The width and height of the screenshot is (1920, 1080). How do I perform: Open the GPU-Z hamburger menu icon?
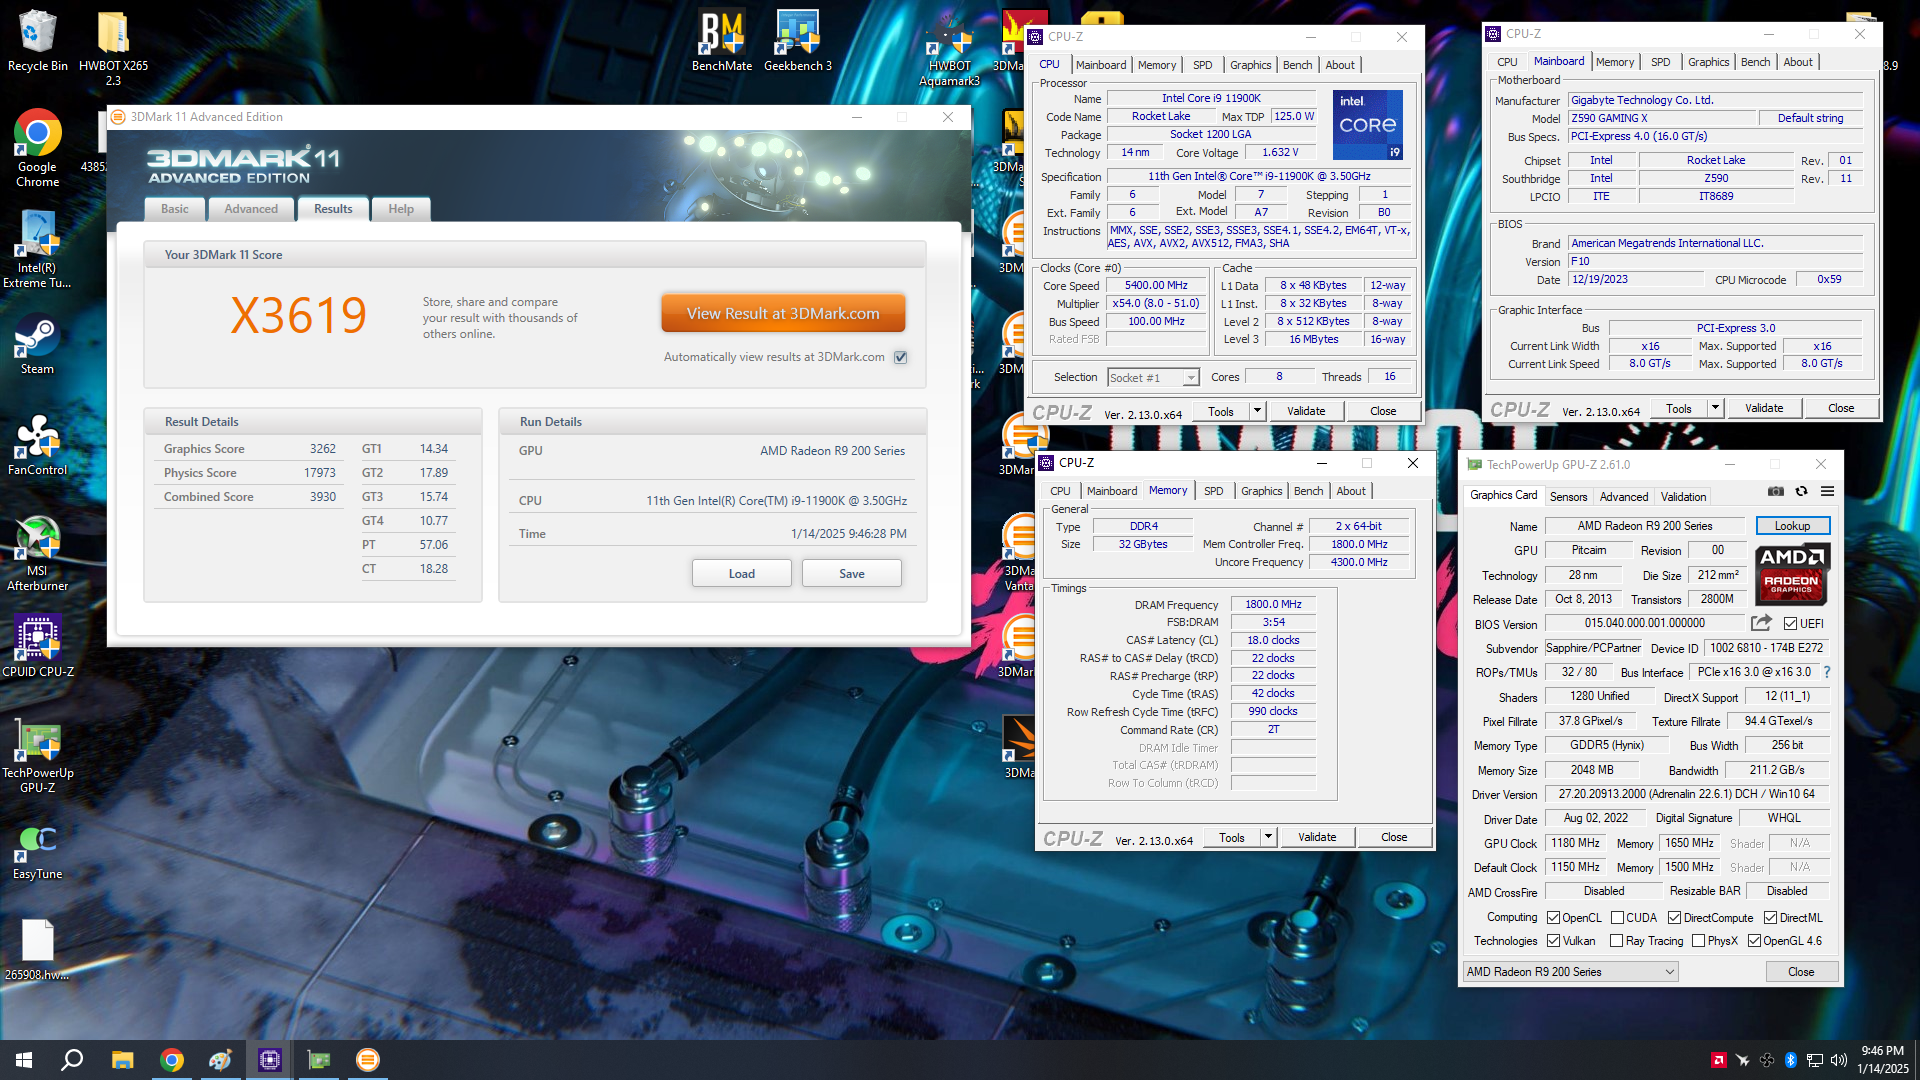pyautogui.click(x=1827, y=491)
